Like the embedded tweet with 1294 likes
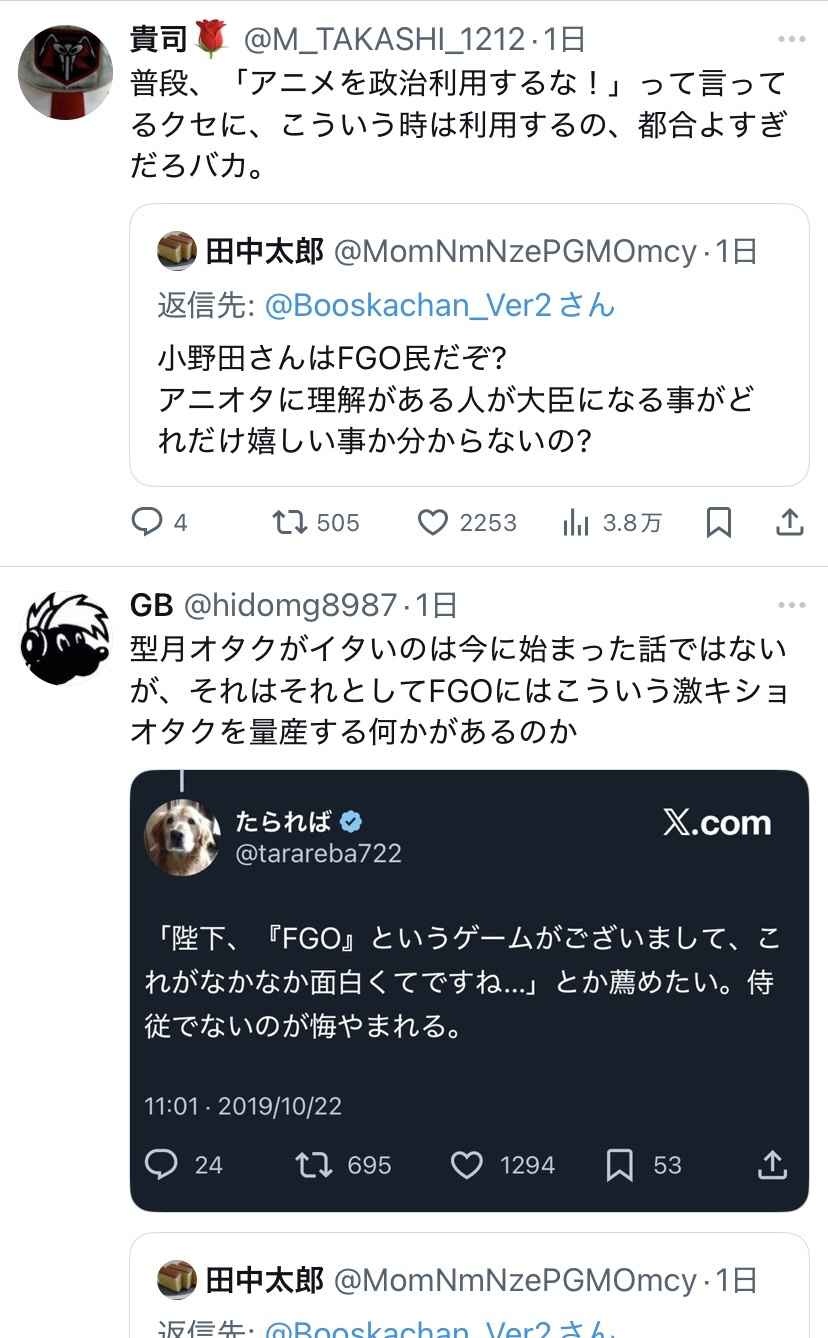 pos(467,1164)
